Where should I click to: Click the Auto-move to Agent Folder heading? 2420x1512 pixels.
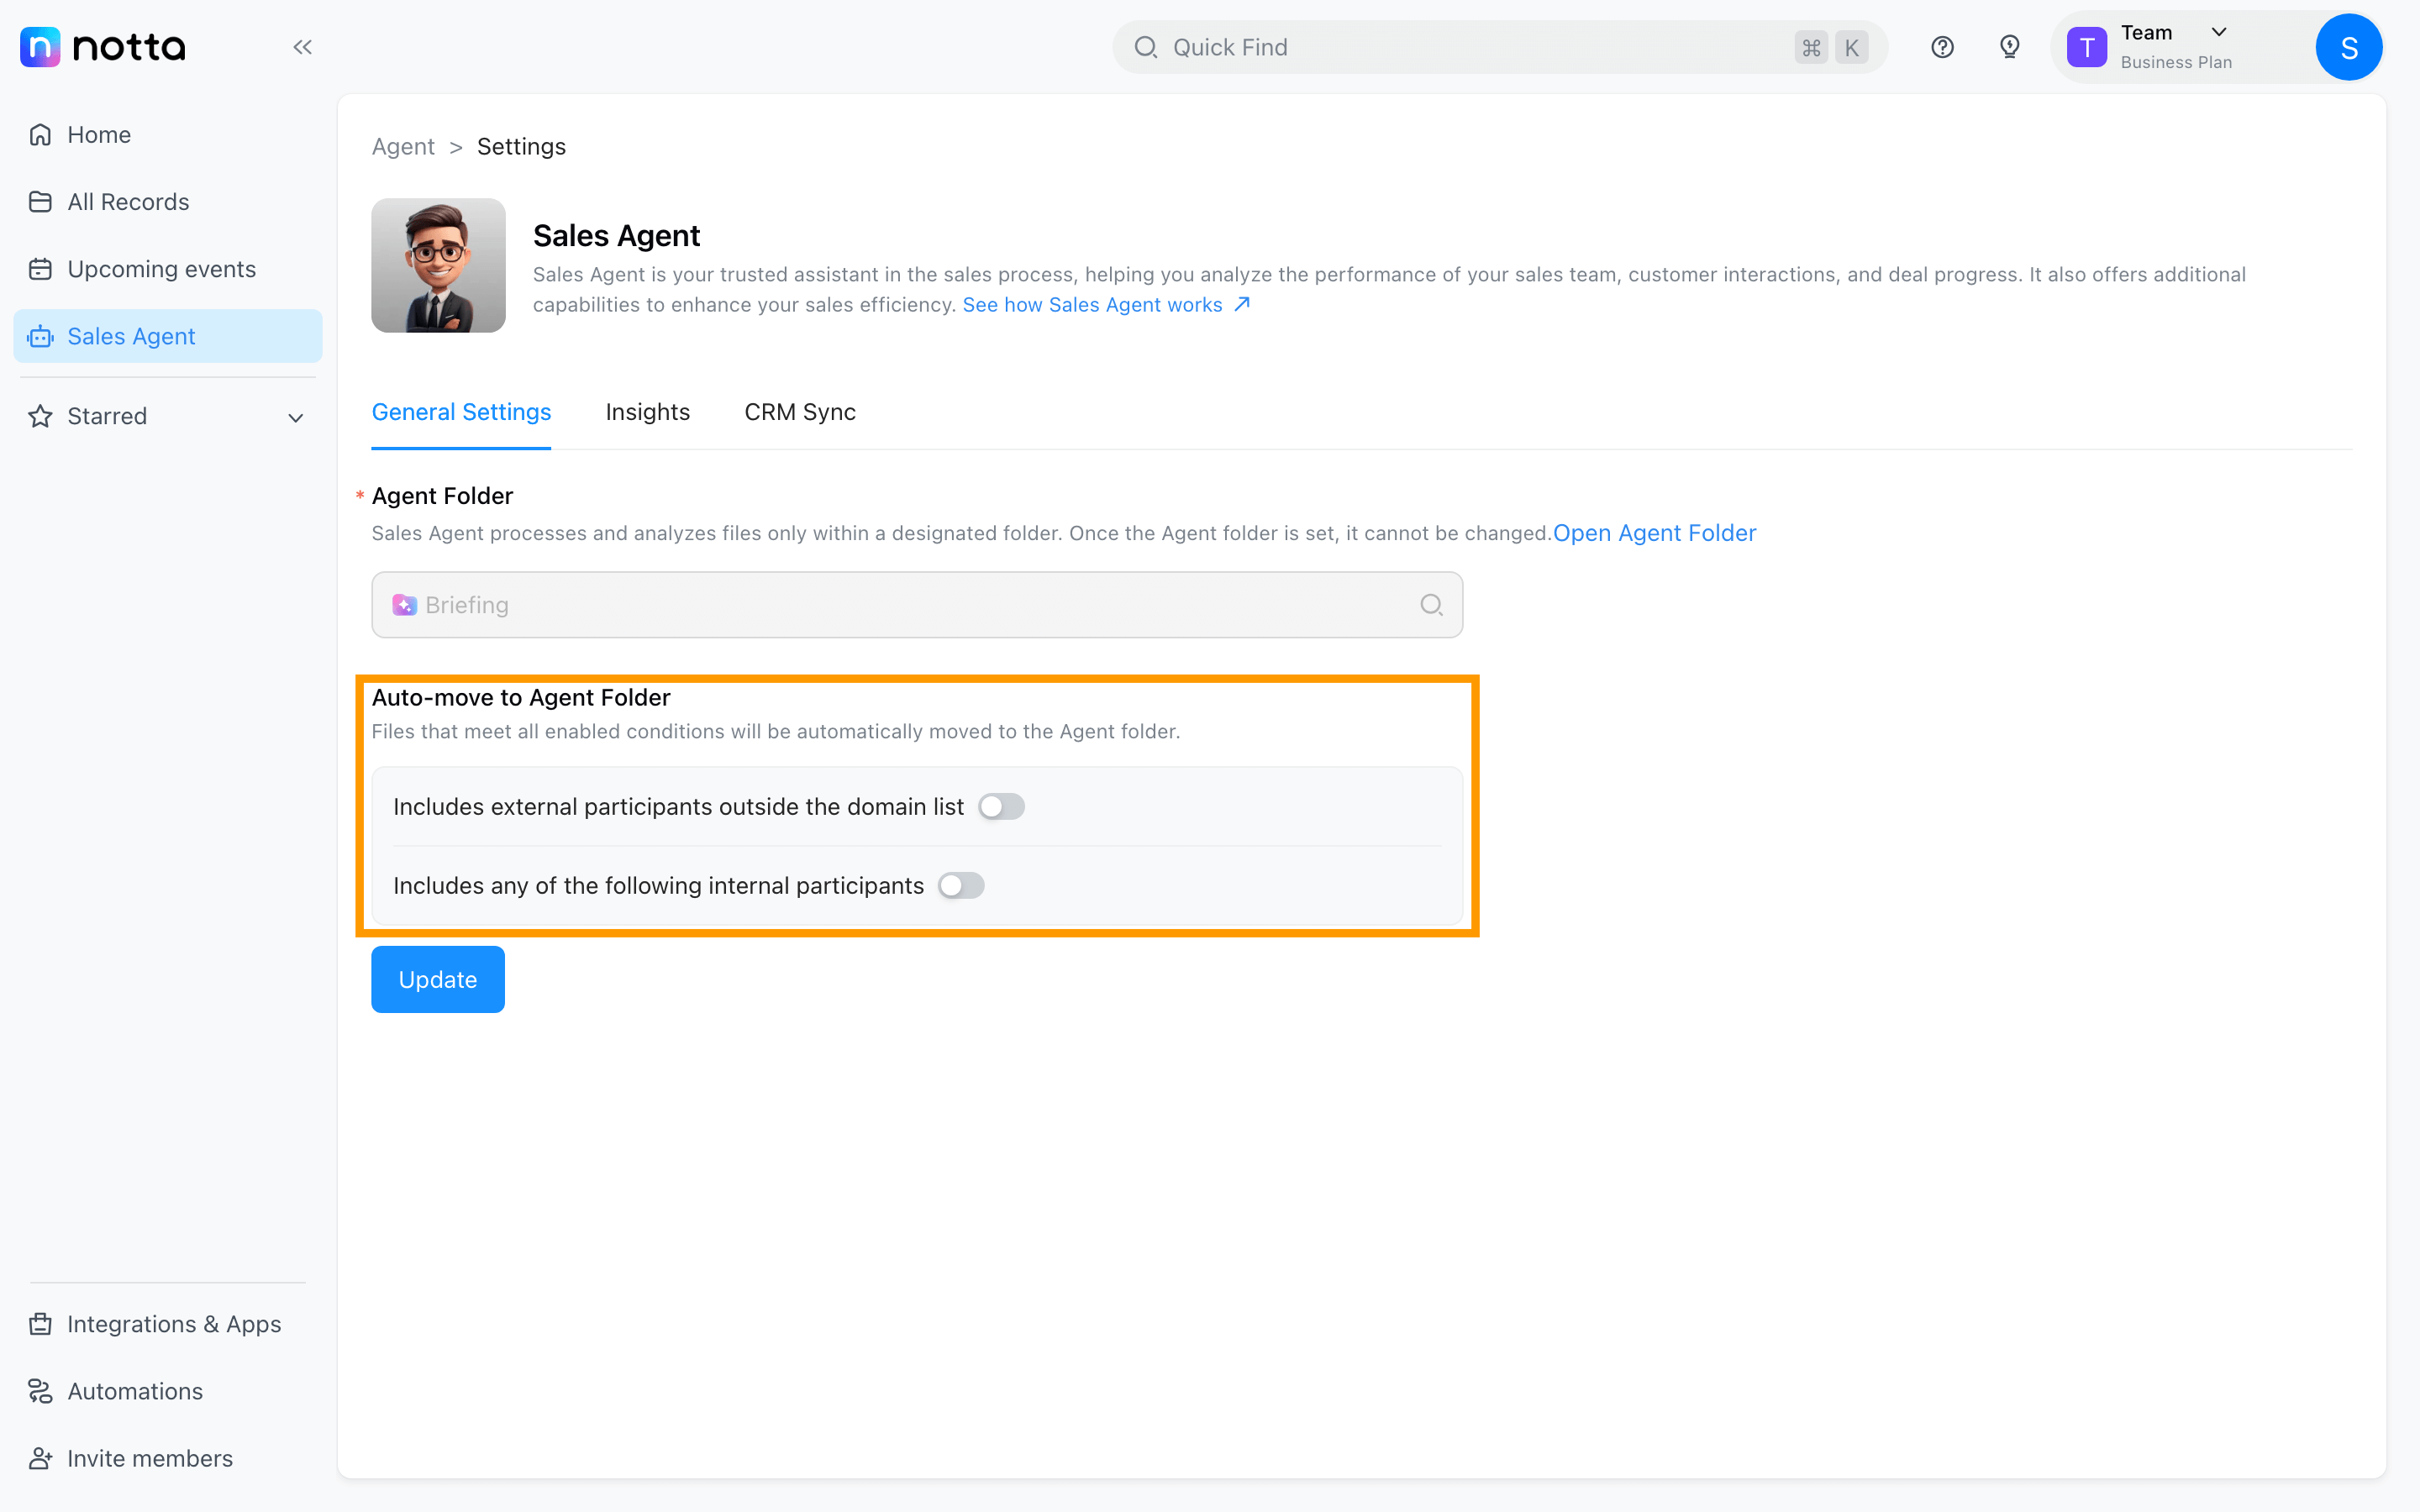pos(521,697)
